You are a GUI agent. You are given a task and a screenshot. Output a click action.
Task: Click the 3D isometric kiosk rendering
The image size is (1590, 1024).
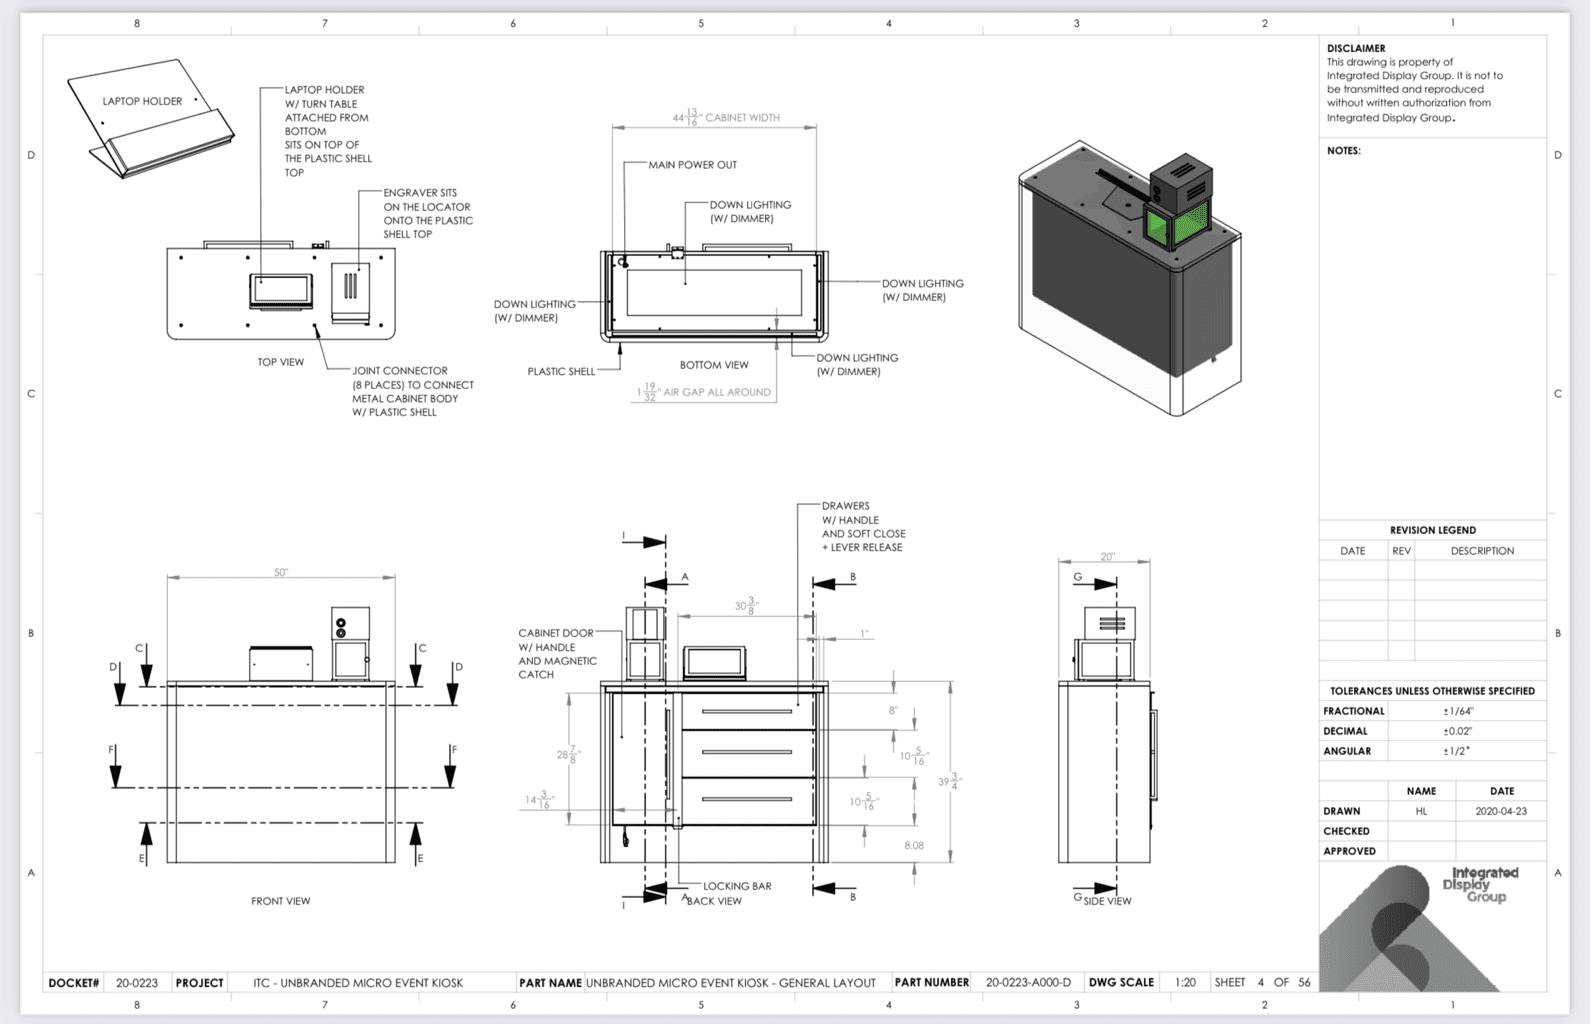click(x=1130, y=278)
